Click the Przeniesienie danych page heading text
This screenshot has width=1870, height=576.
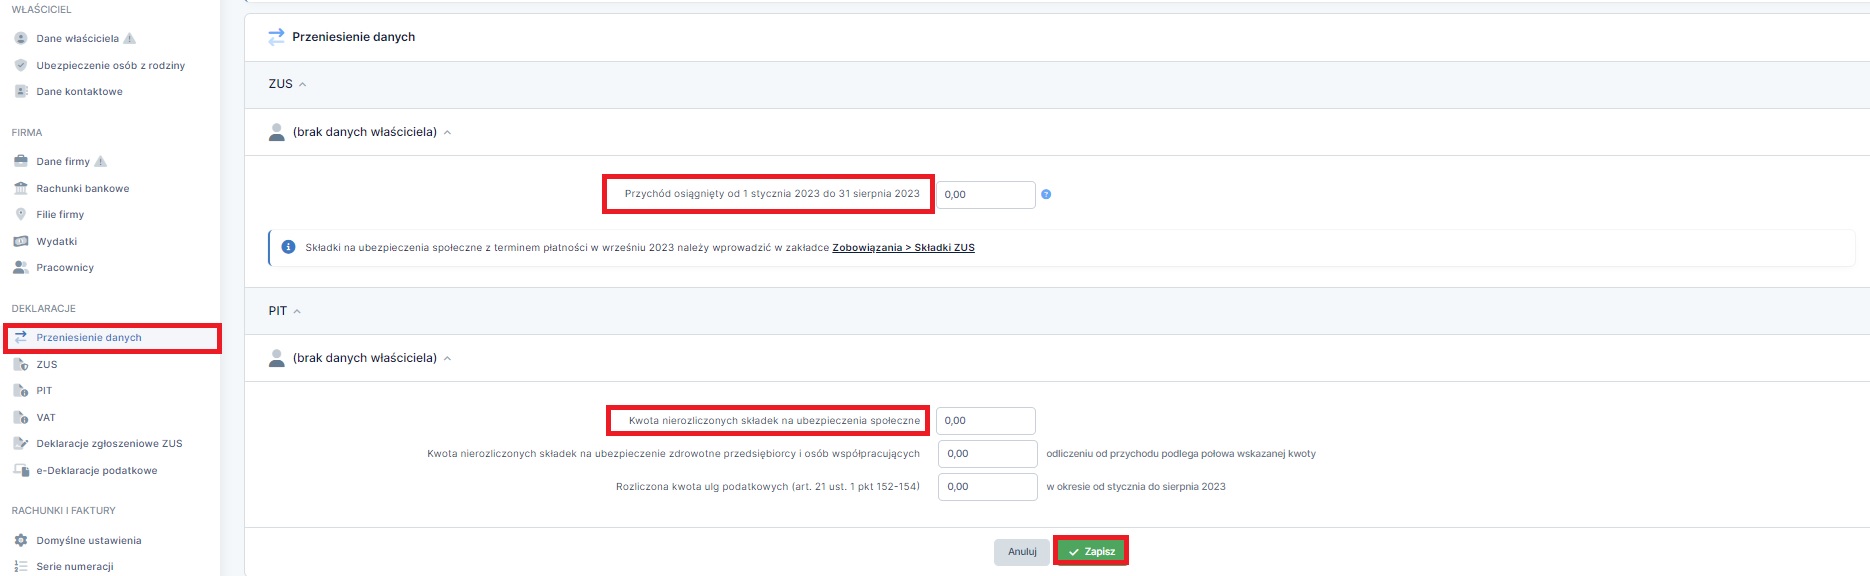(354, 37)
